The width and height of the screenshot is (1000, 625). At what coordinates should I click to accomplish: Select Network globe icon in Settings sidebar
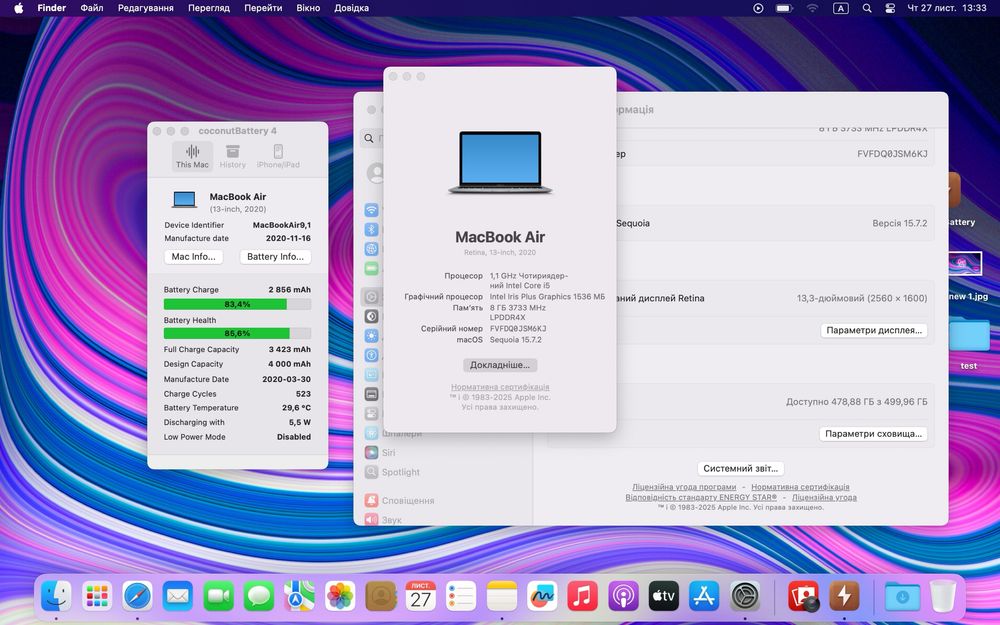pos(372,249)
